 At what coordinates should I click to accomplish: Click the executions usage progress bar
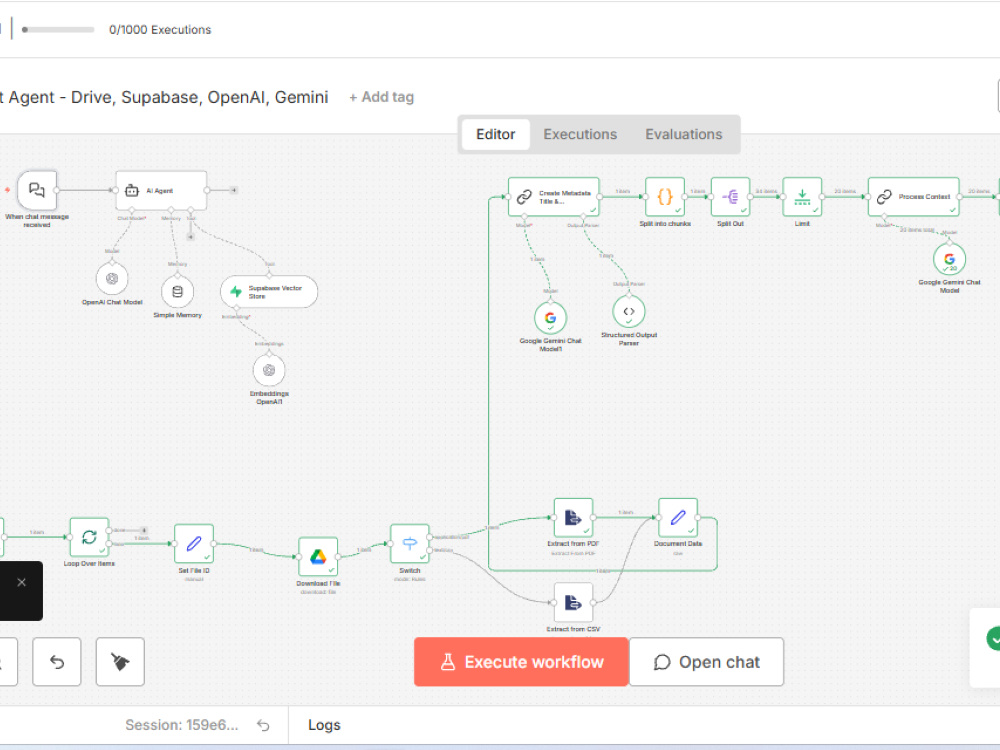58,29
